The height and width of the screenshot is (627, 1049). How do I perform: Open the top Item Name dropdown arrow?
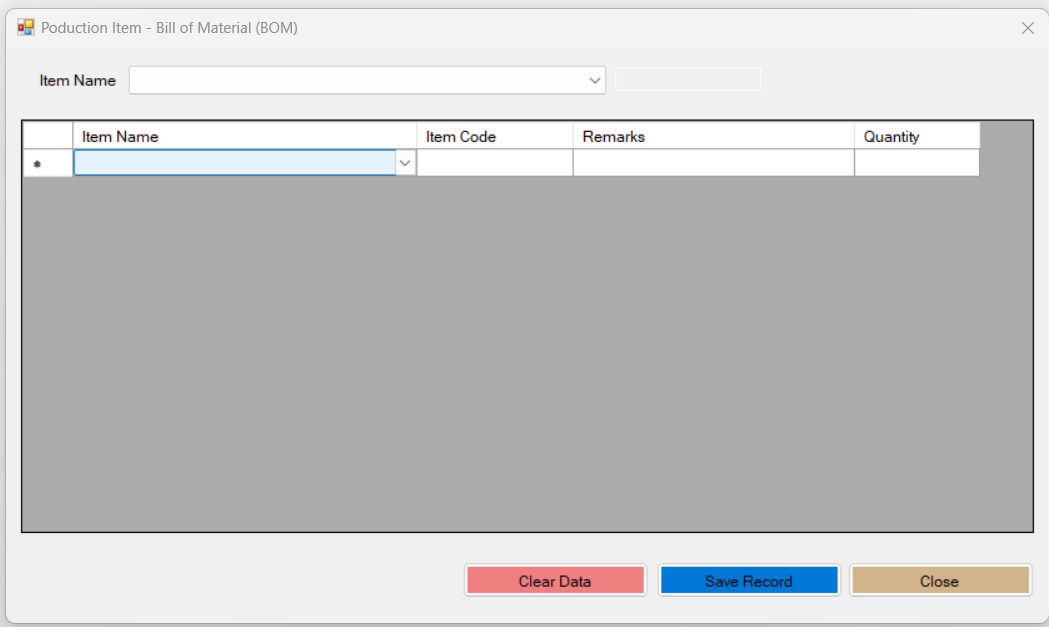[x=595, y=81]
